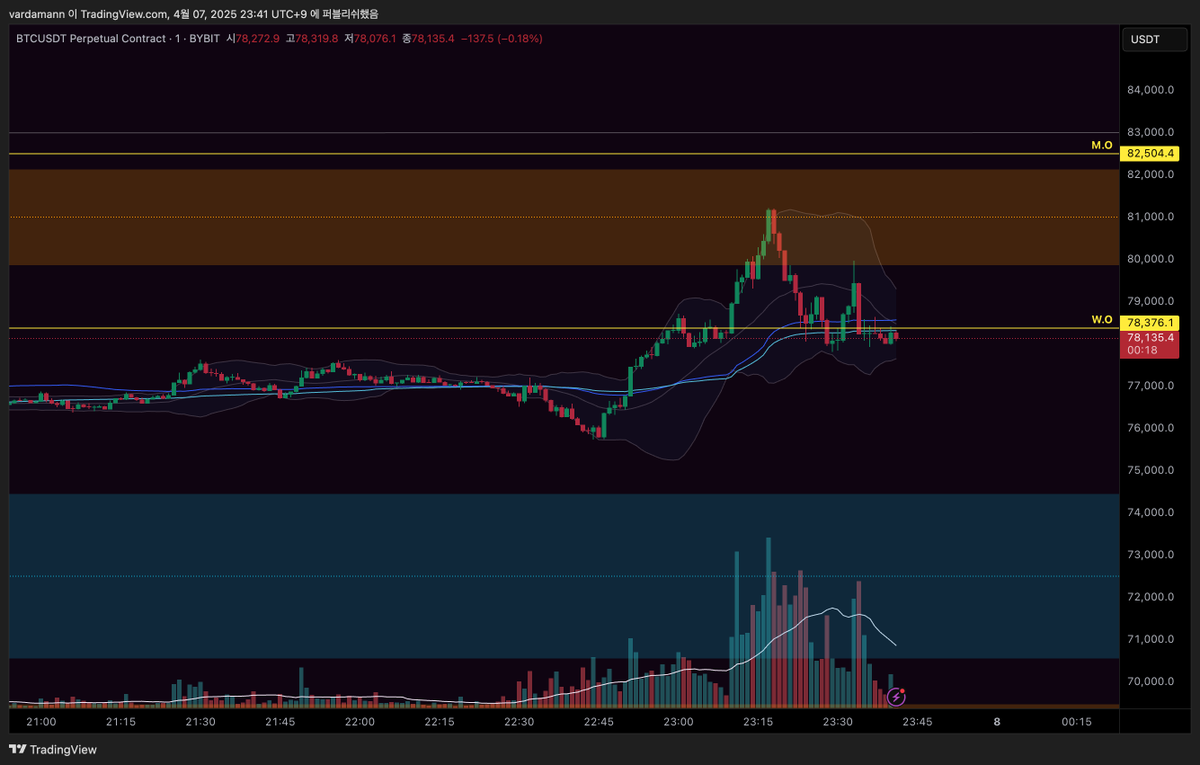Image resolution: width=1200 pixels, height=765 pixels.
Task: Click the W.O line label
Action: 1102,320
